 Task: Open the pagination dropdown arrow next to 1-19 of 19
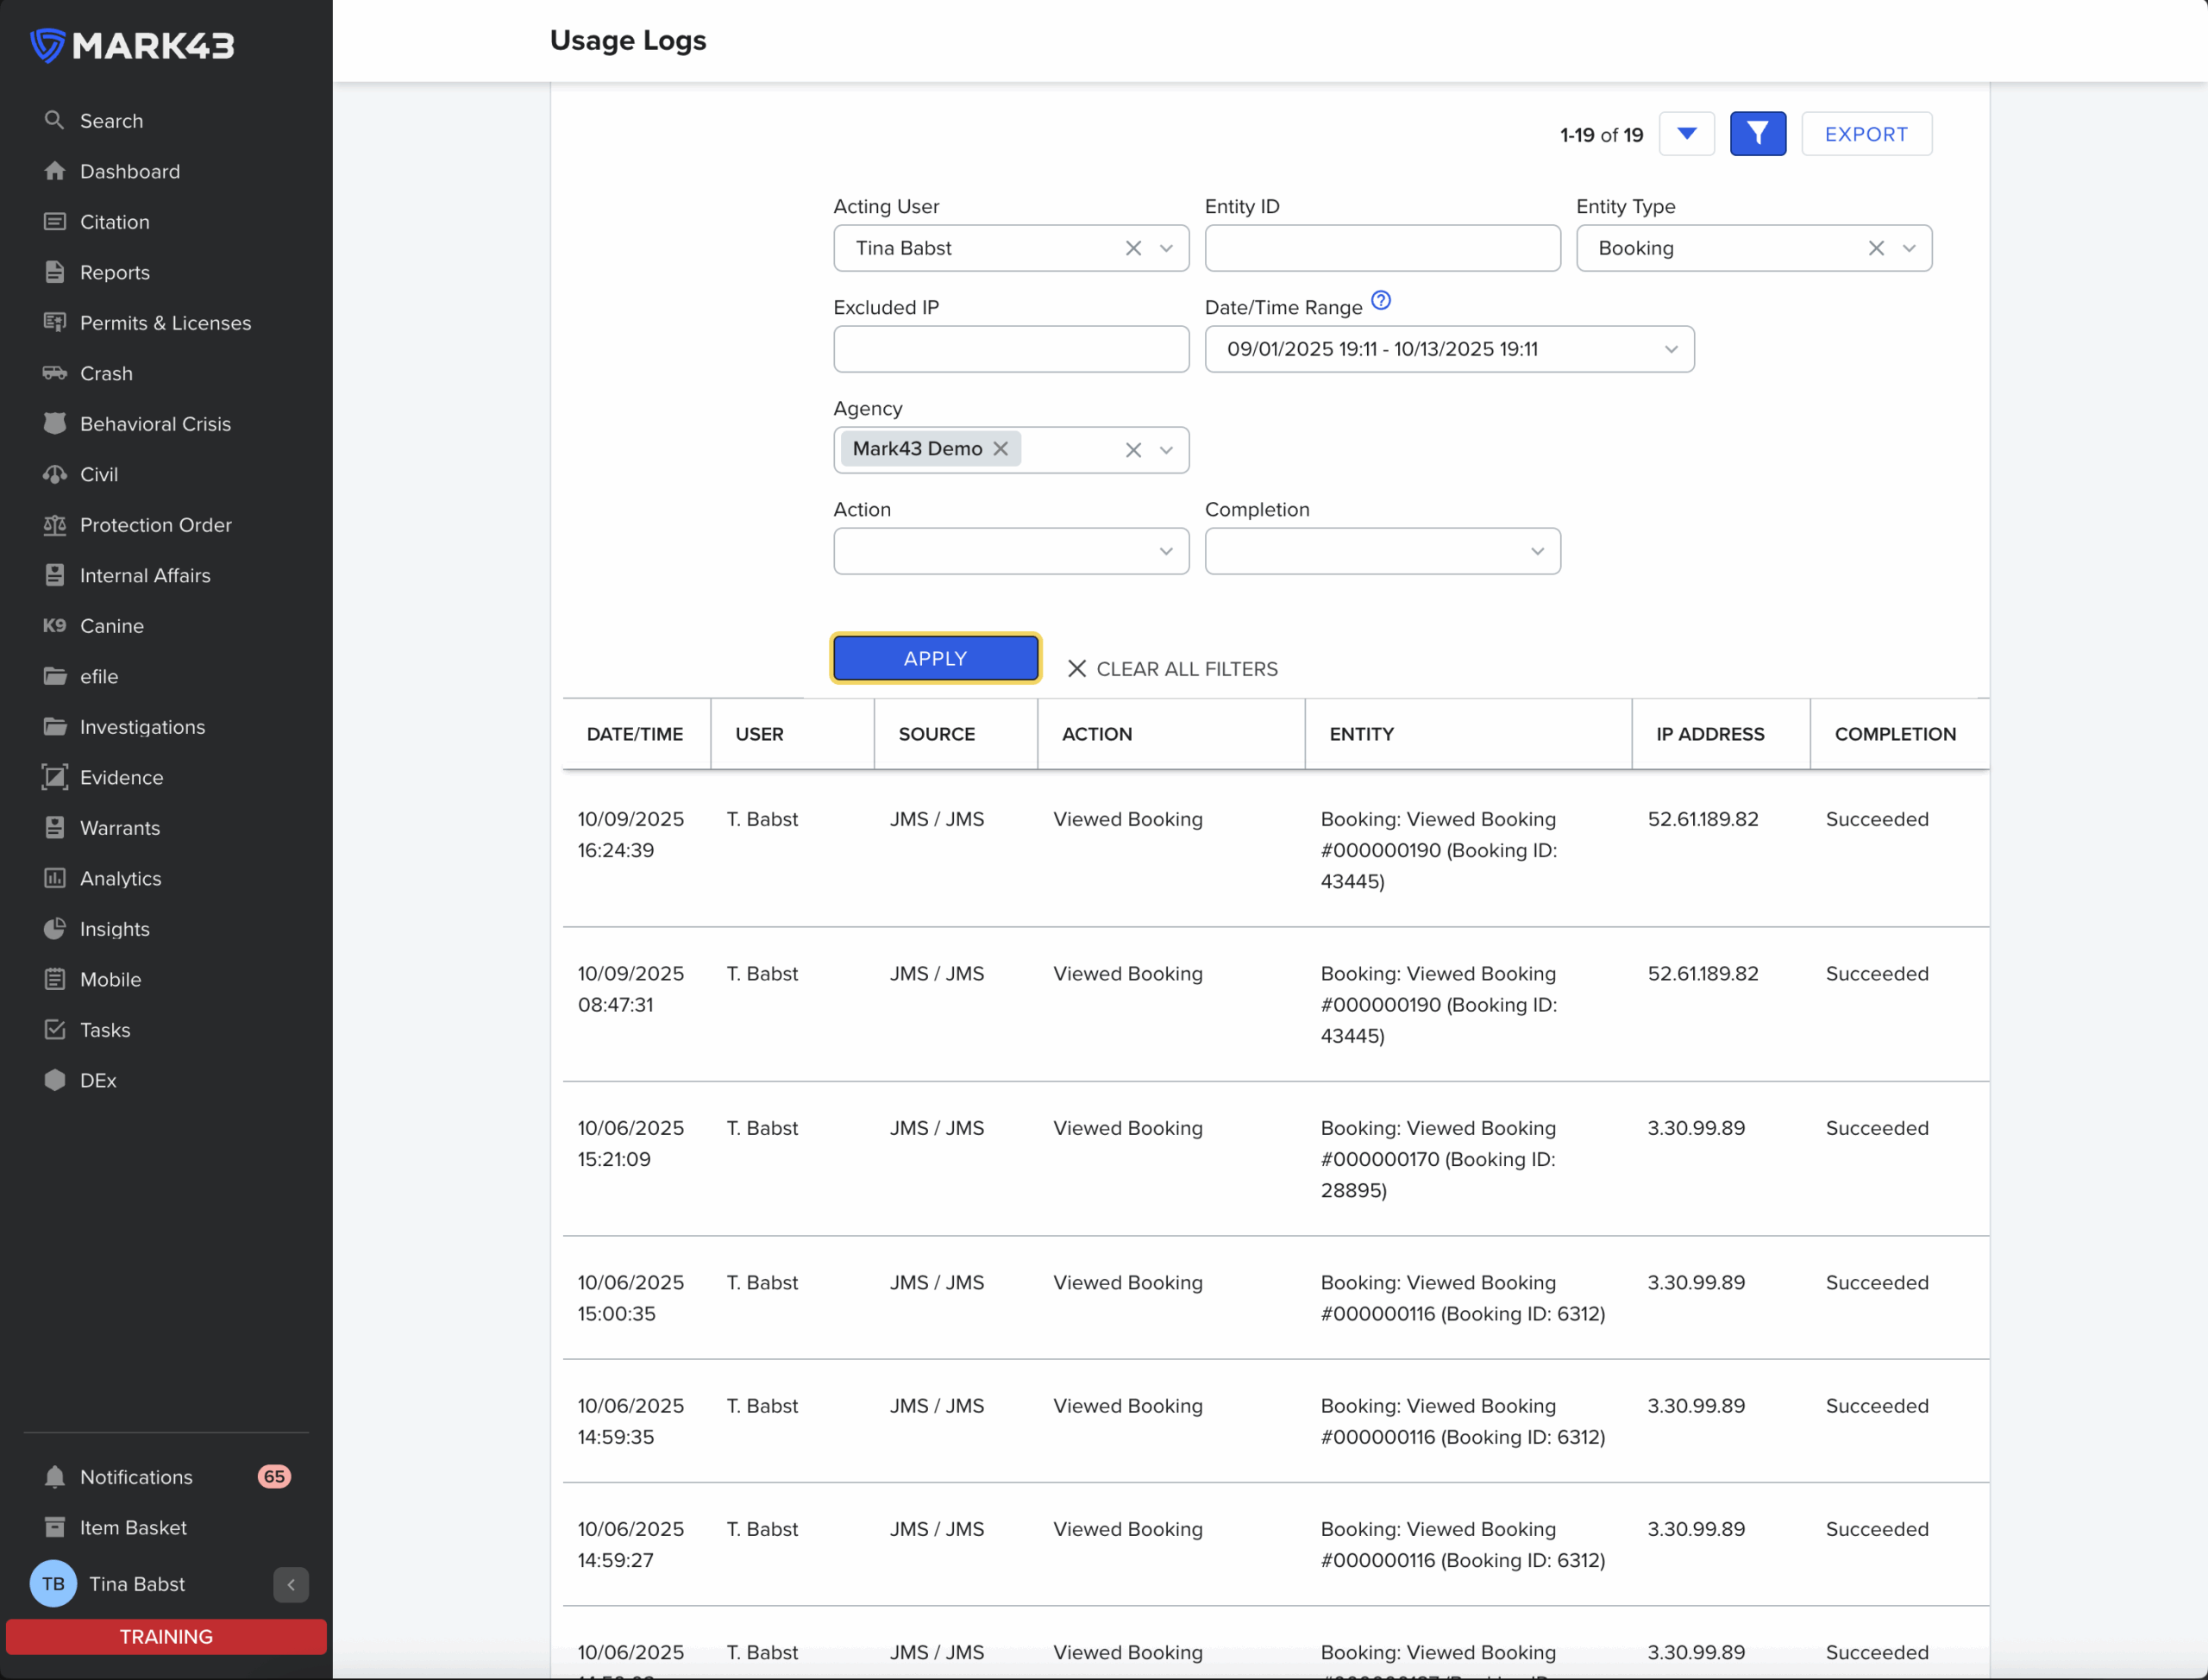point(1686,134)
